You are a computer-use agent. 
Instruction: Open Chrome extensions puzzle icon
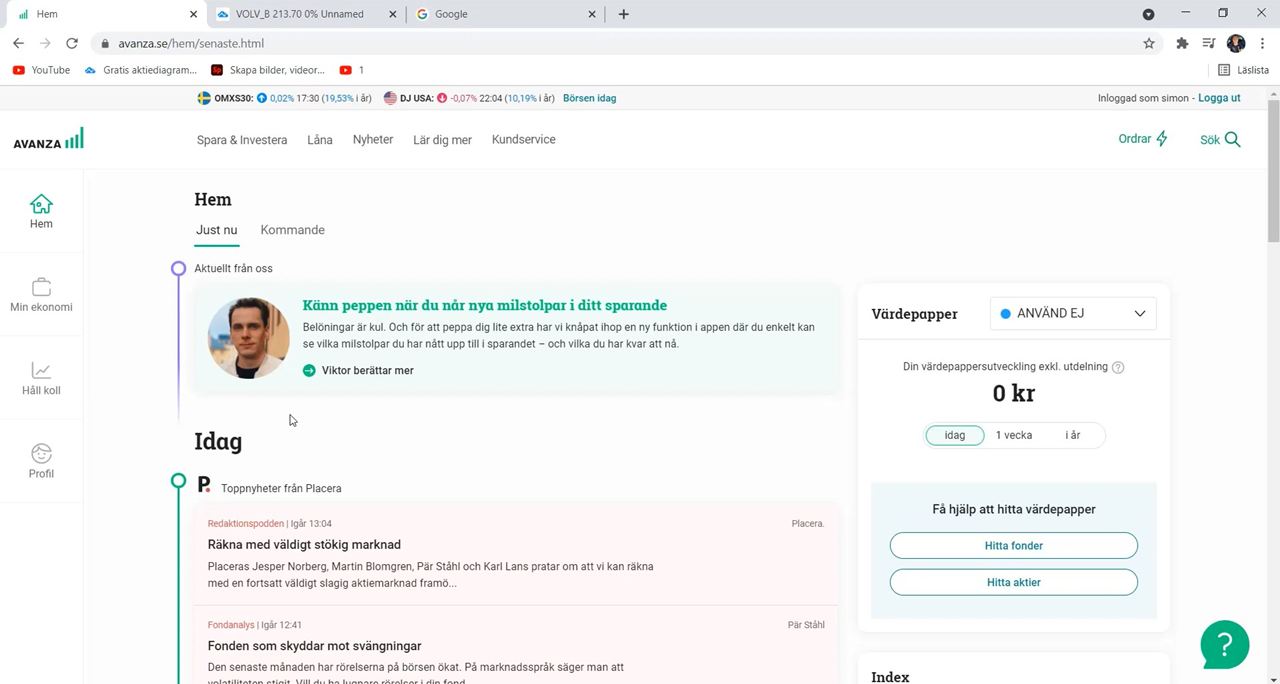point(1182,43)
